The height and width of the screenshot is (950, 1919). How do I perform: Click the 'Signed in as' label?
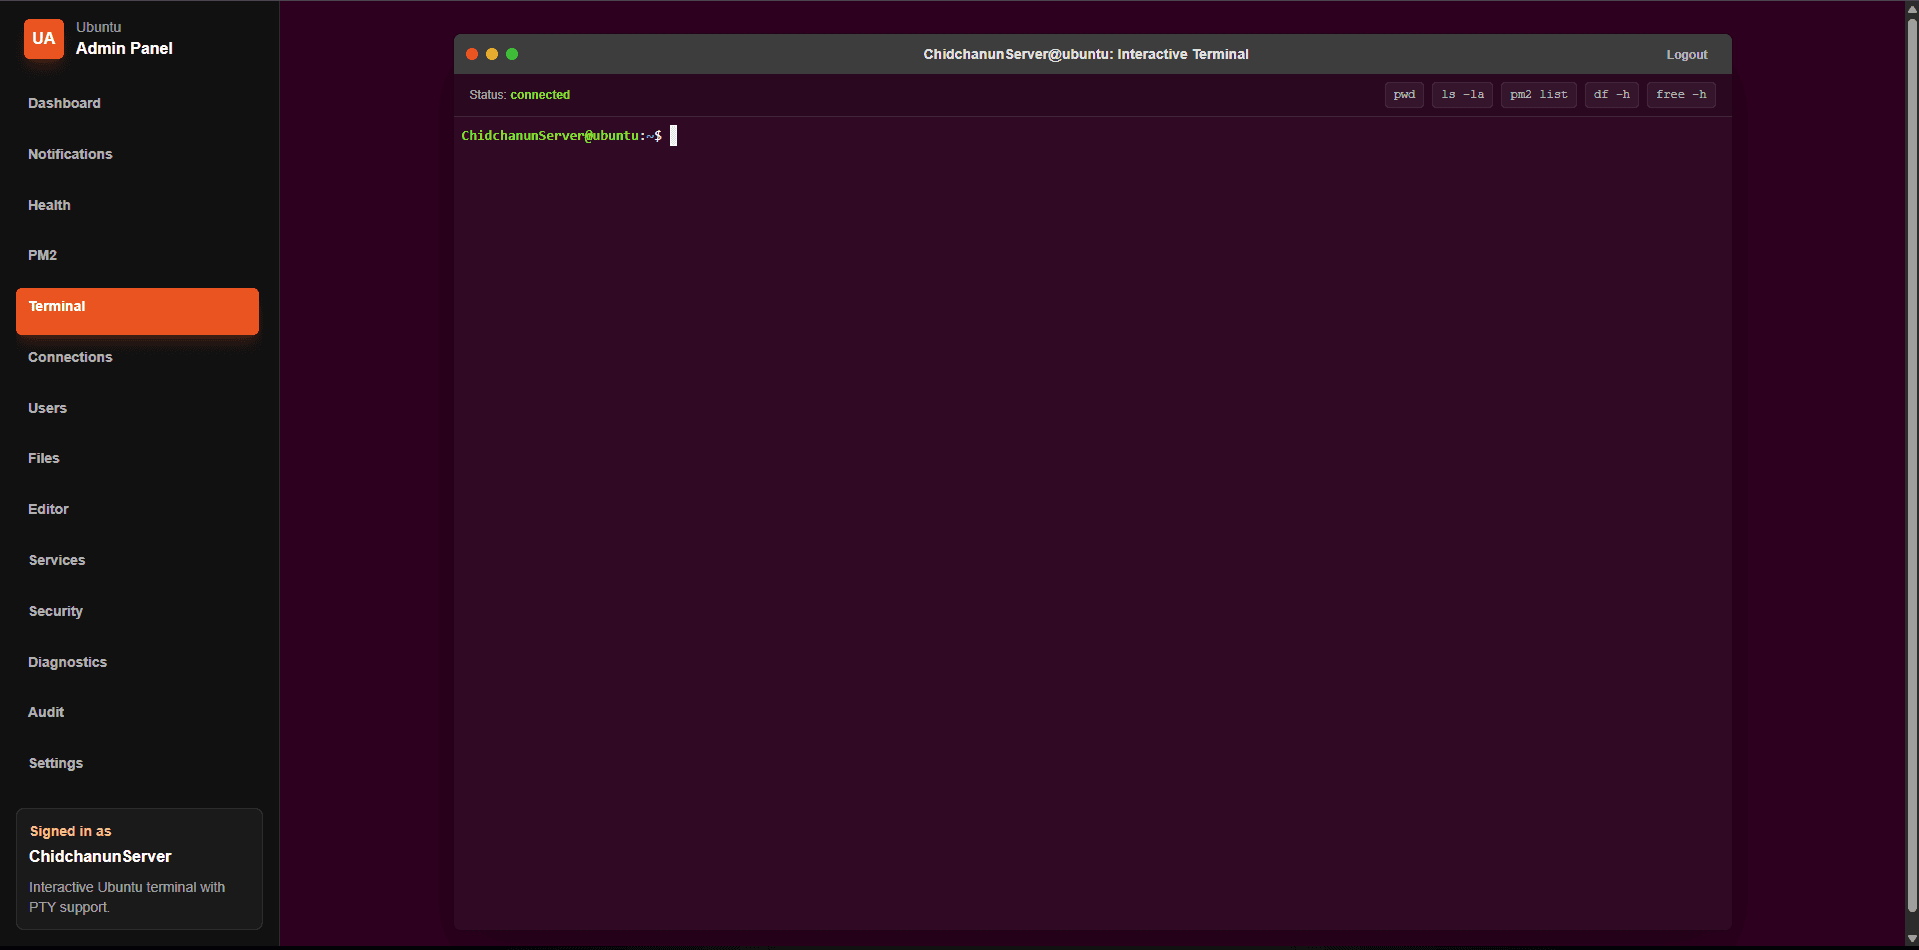point(70,831)
